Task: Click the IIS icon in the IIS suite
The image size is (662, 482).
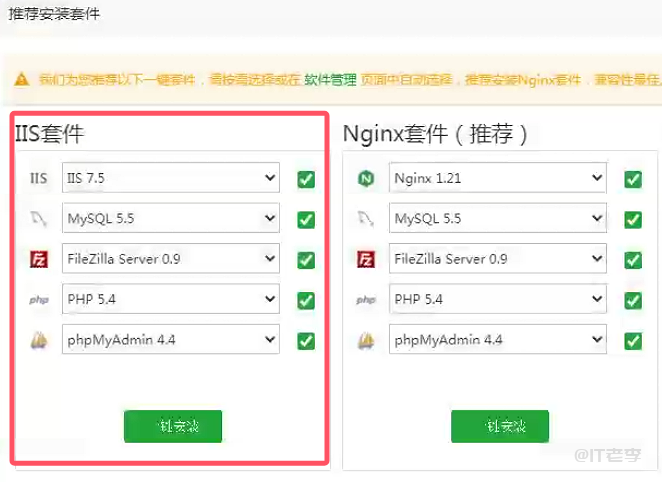Action: (x=39, y=179)
